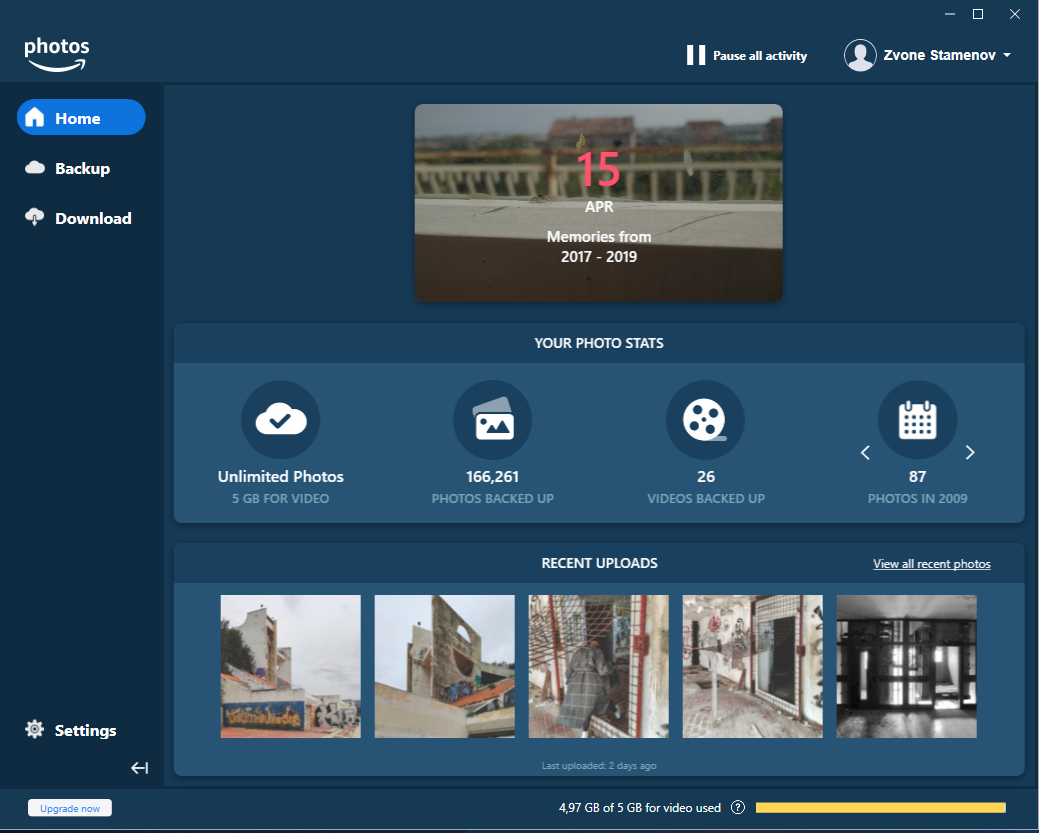The image size is (1039, 833).
Task: Select the Home sidebar icon
Action: click(x=35, y=117)
